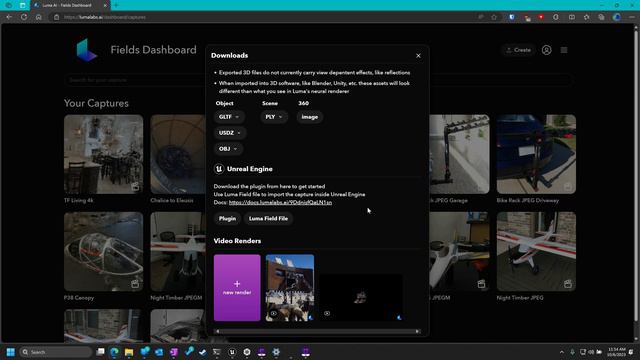Go to the browser home page
The height and width of the screenshot is (360, 640).
38,17
